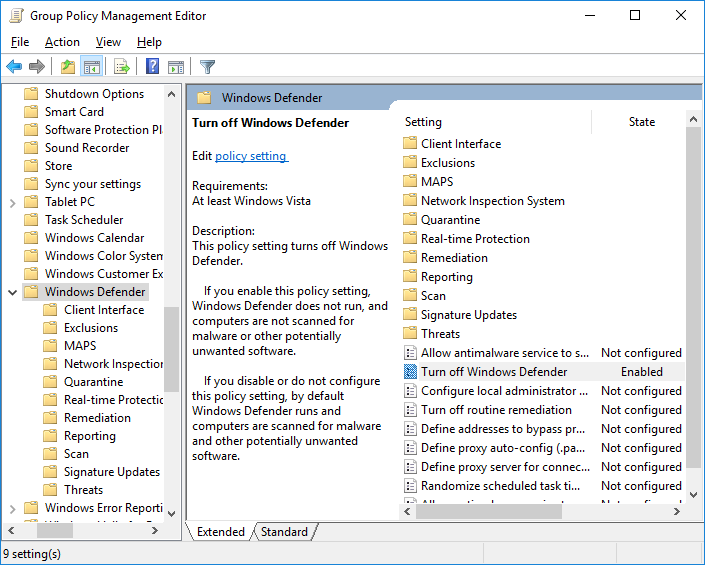The height and width of the screenshot is (565, 705).
Task: Click the Up one level folder icon
Action: click(x=68, y=67)
